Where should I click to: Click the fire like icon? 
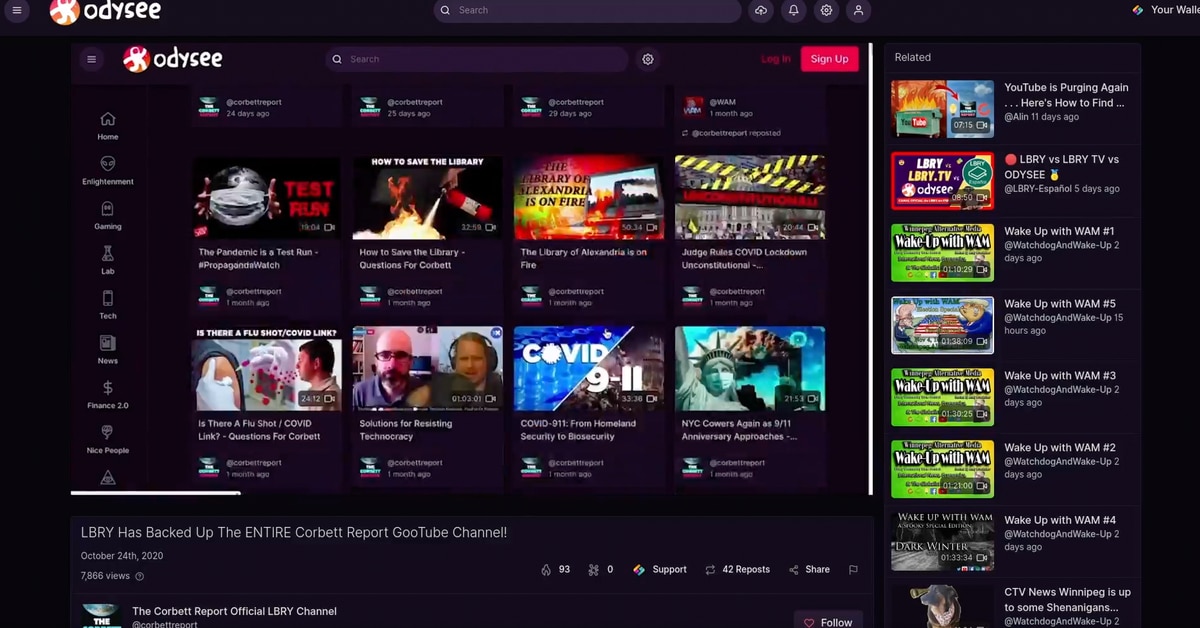pyautogui.click(x=546, y=570)
